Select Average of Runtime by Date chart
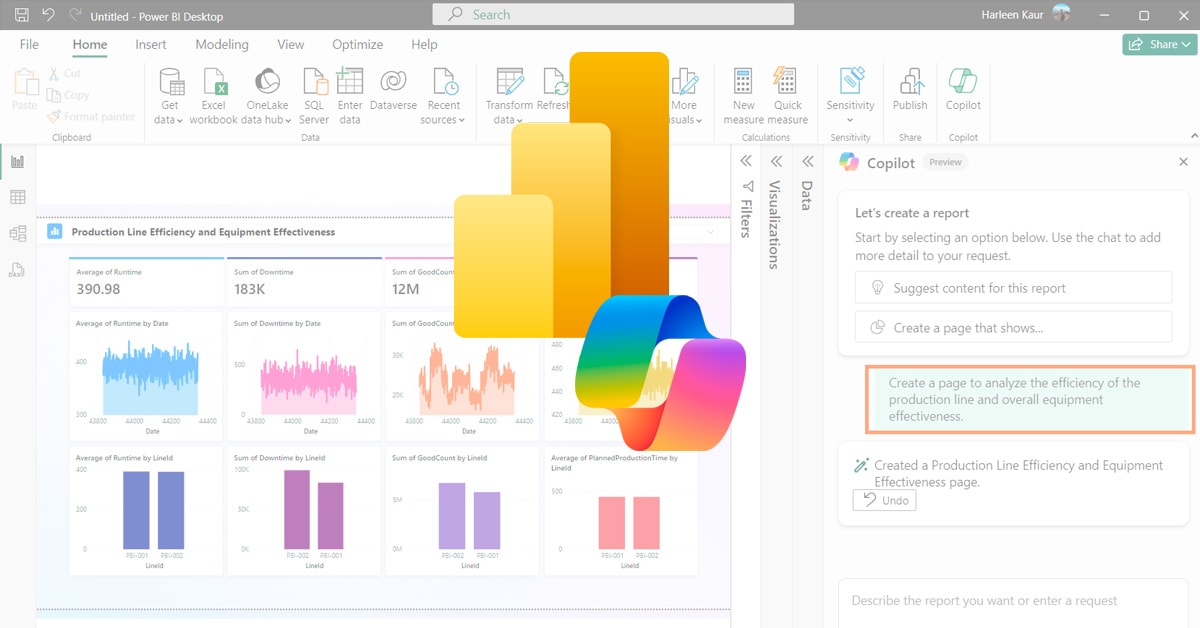 (146, 376)
